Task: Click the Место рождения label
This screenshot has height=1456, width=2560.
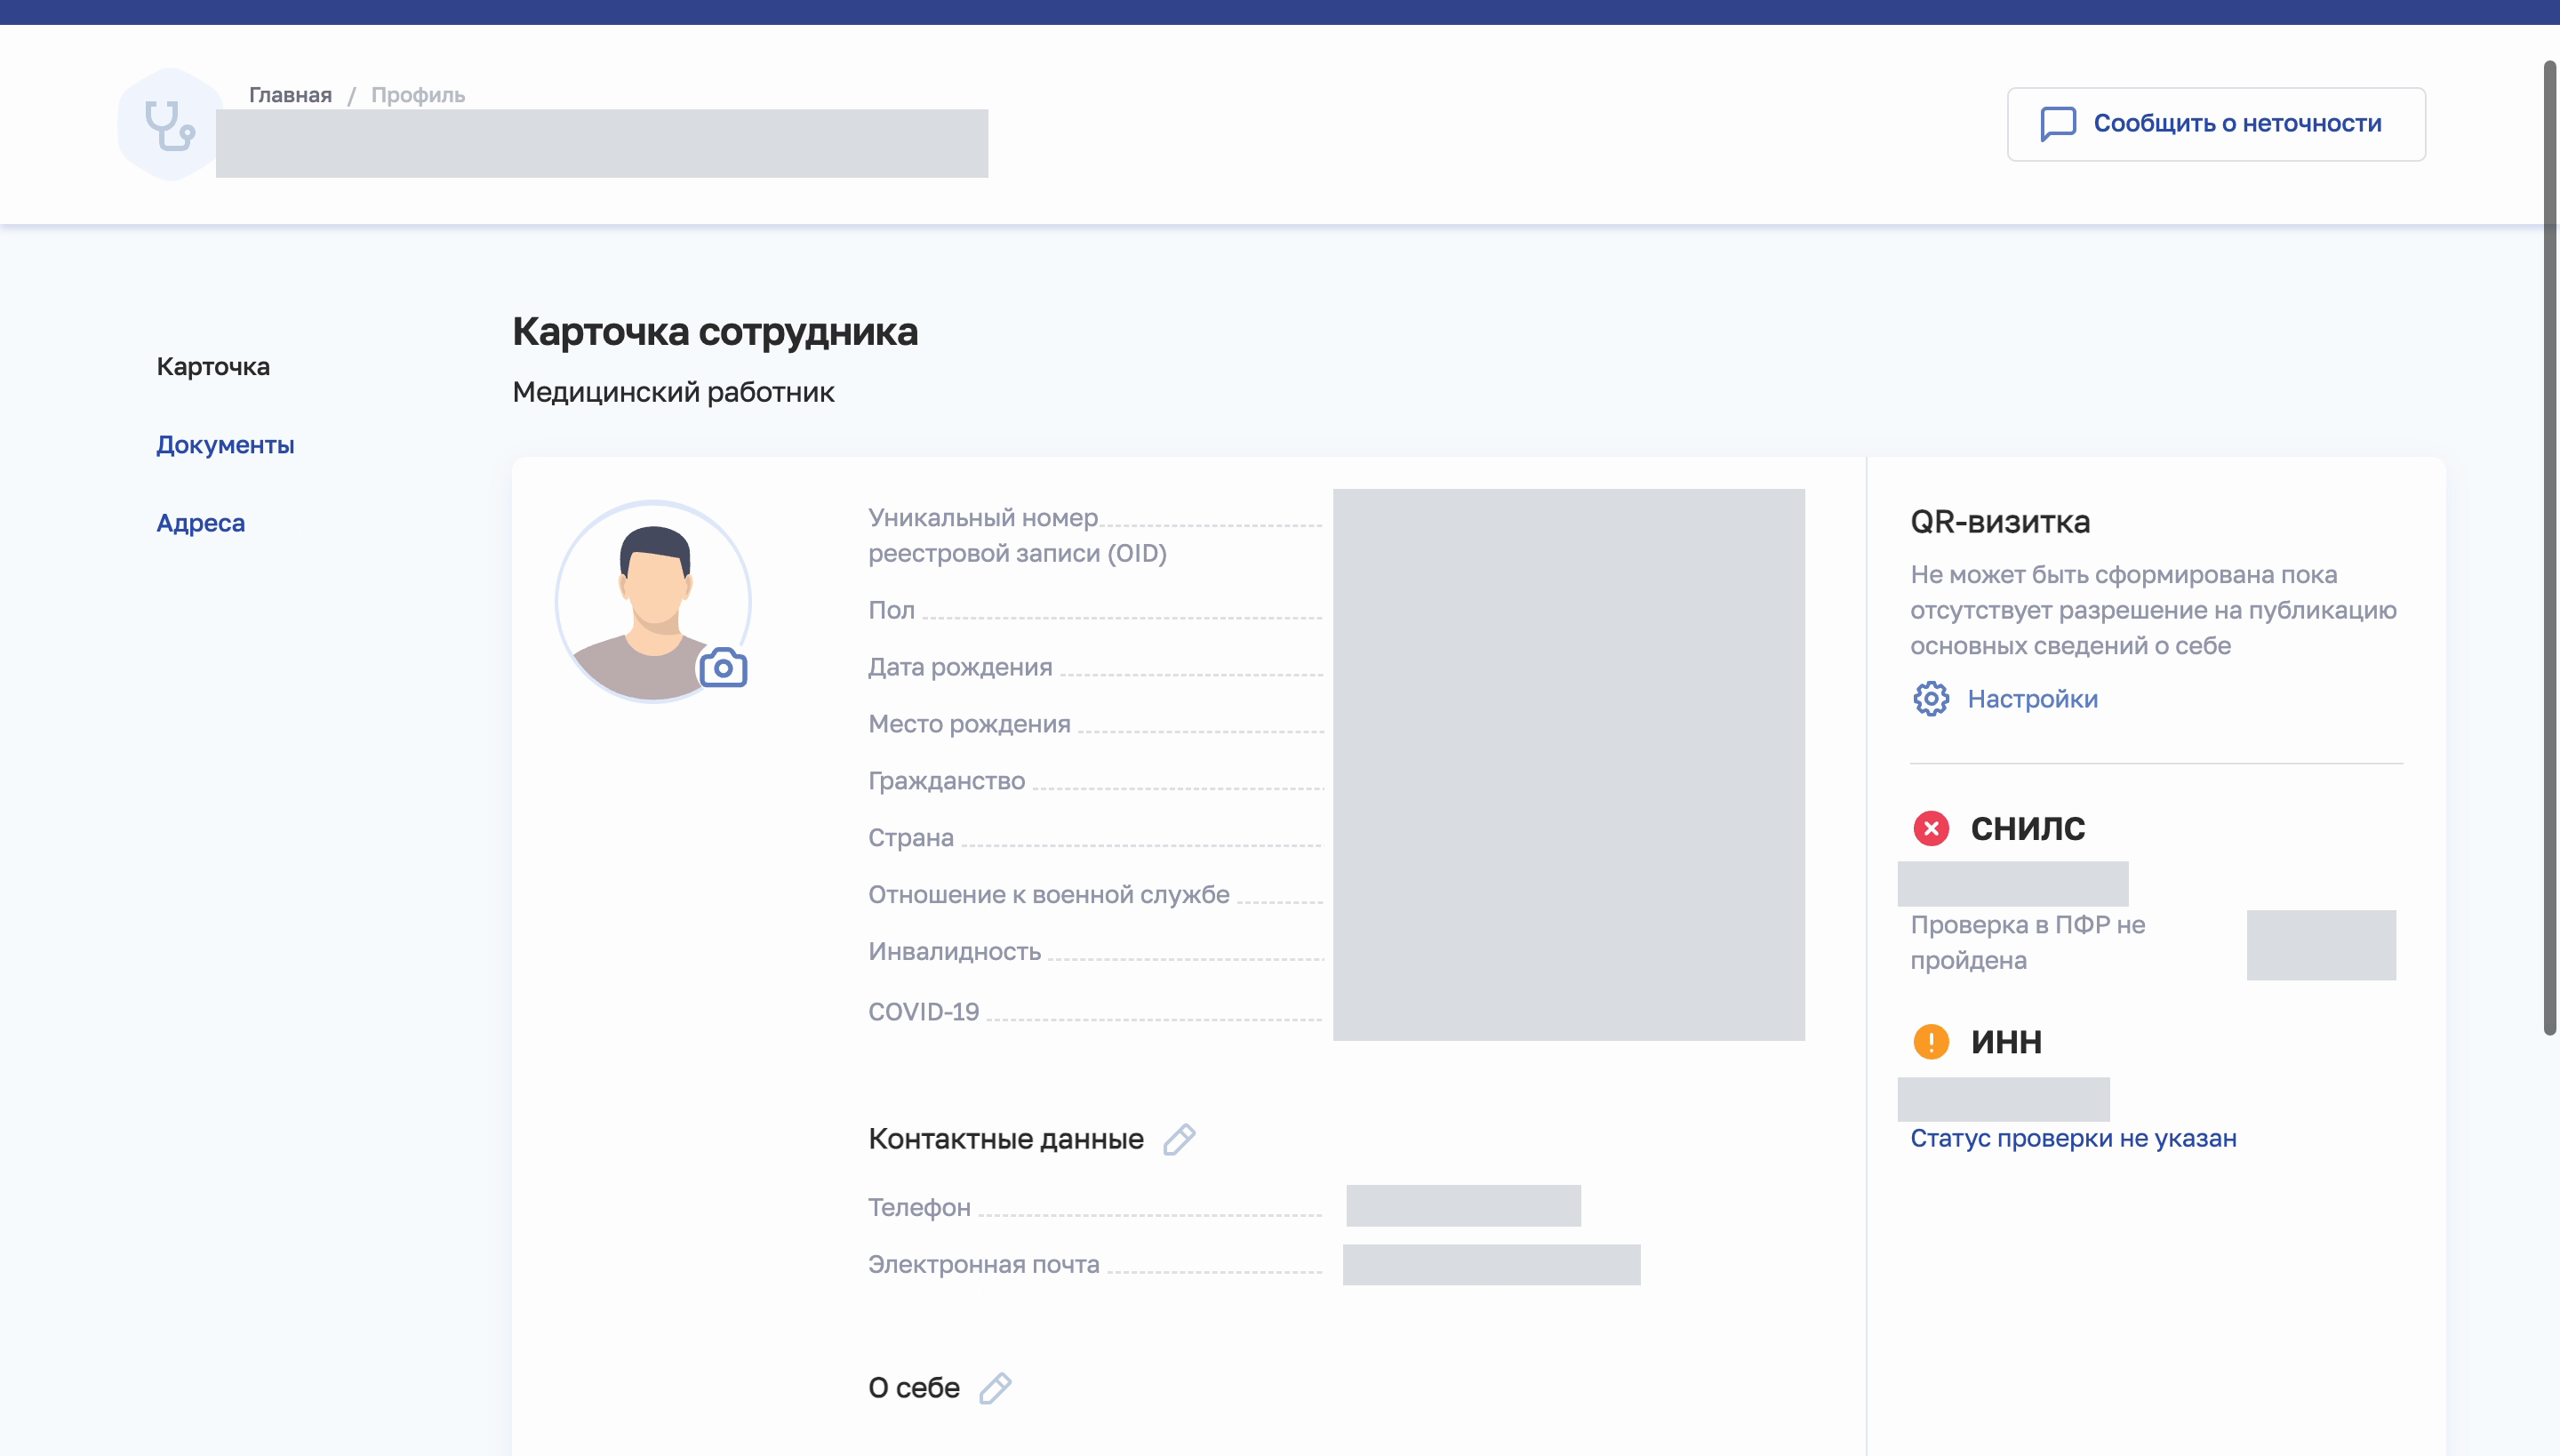Action: (x=969, y=724)
